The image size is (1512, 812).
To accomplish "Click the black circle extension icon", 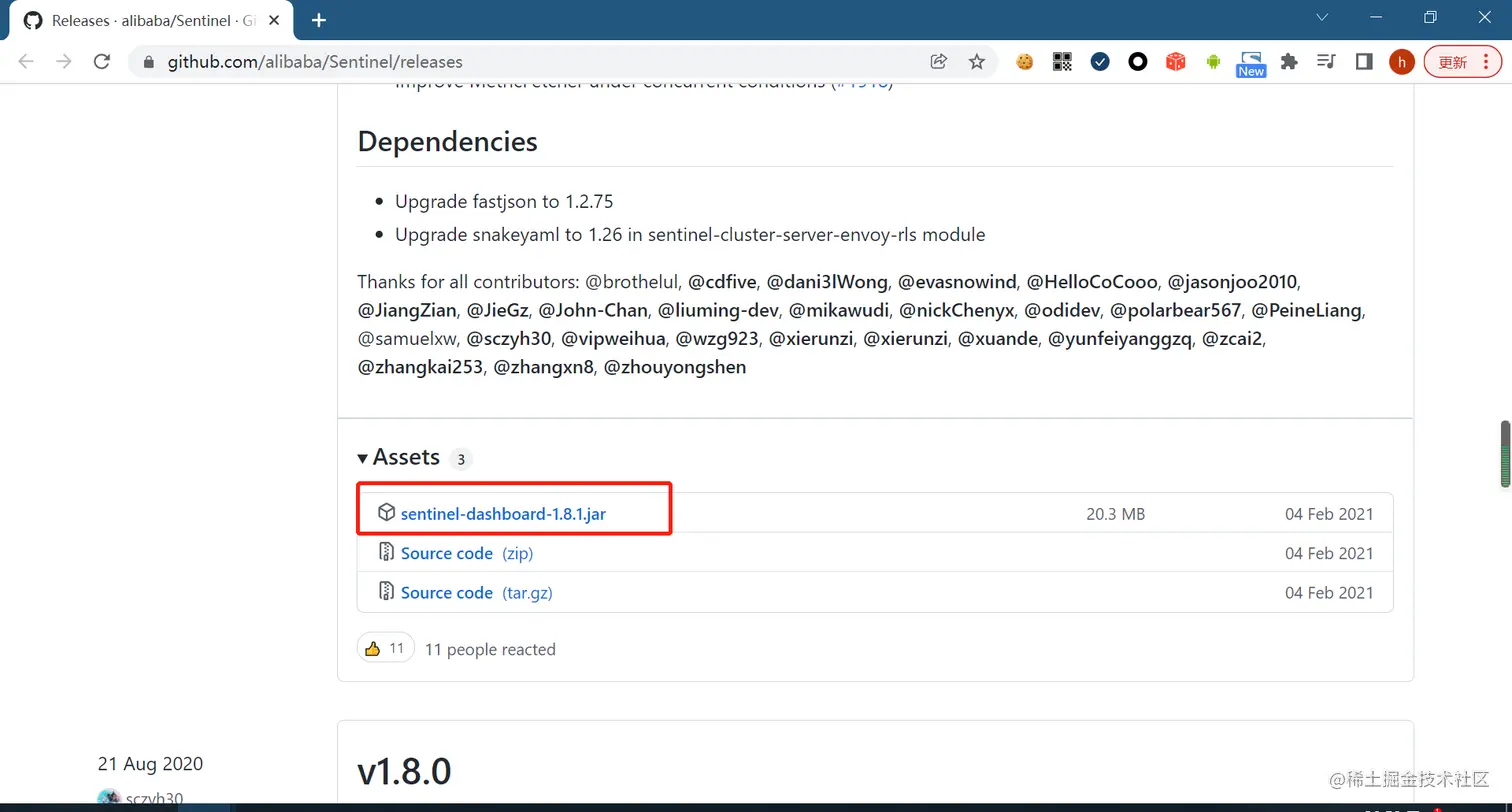I will click(x=1137, y=62).
